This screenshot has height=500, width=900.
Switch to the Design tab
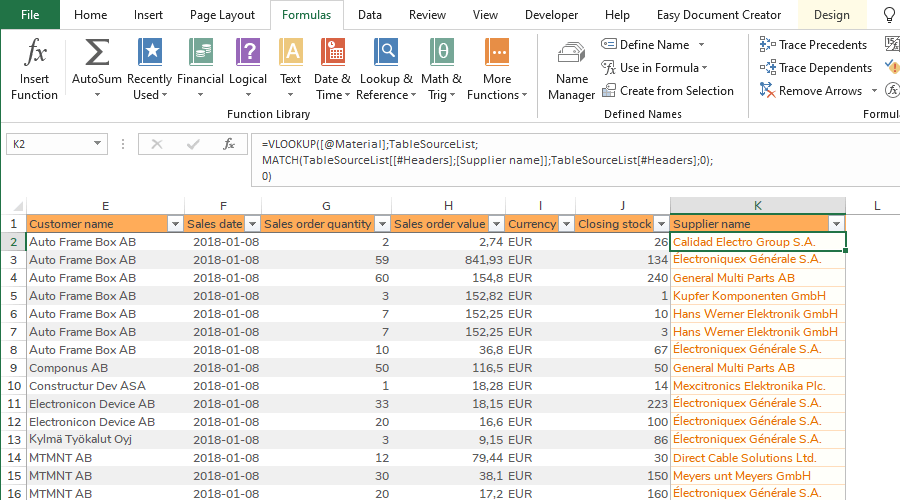point(832,15)
